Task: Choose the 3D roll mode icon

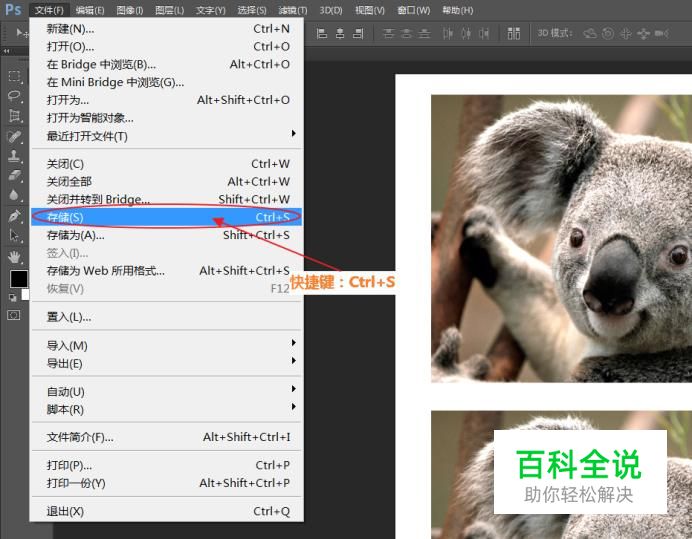Action: coord(608,33)
